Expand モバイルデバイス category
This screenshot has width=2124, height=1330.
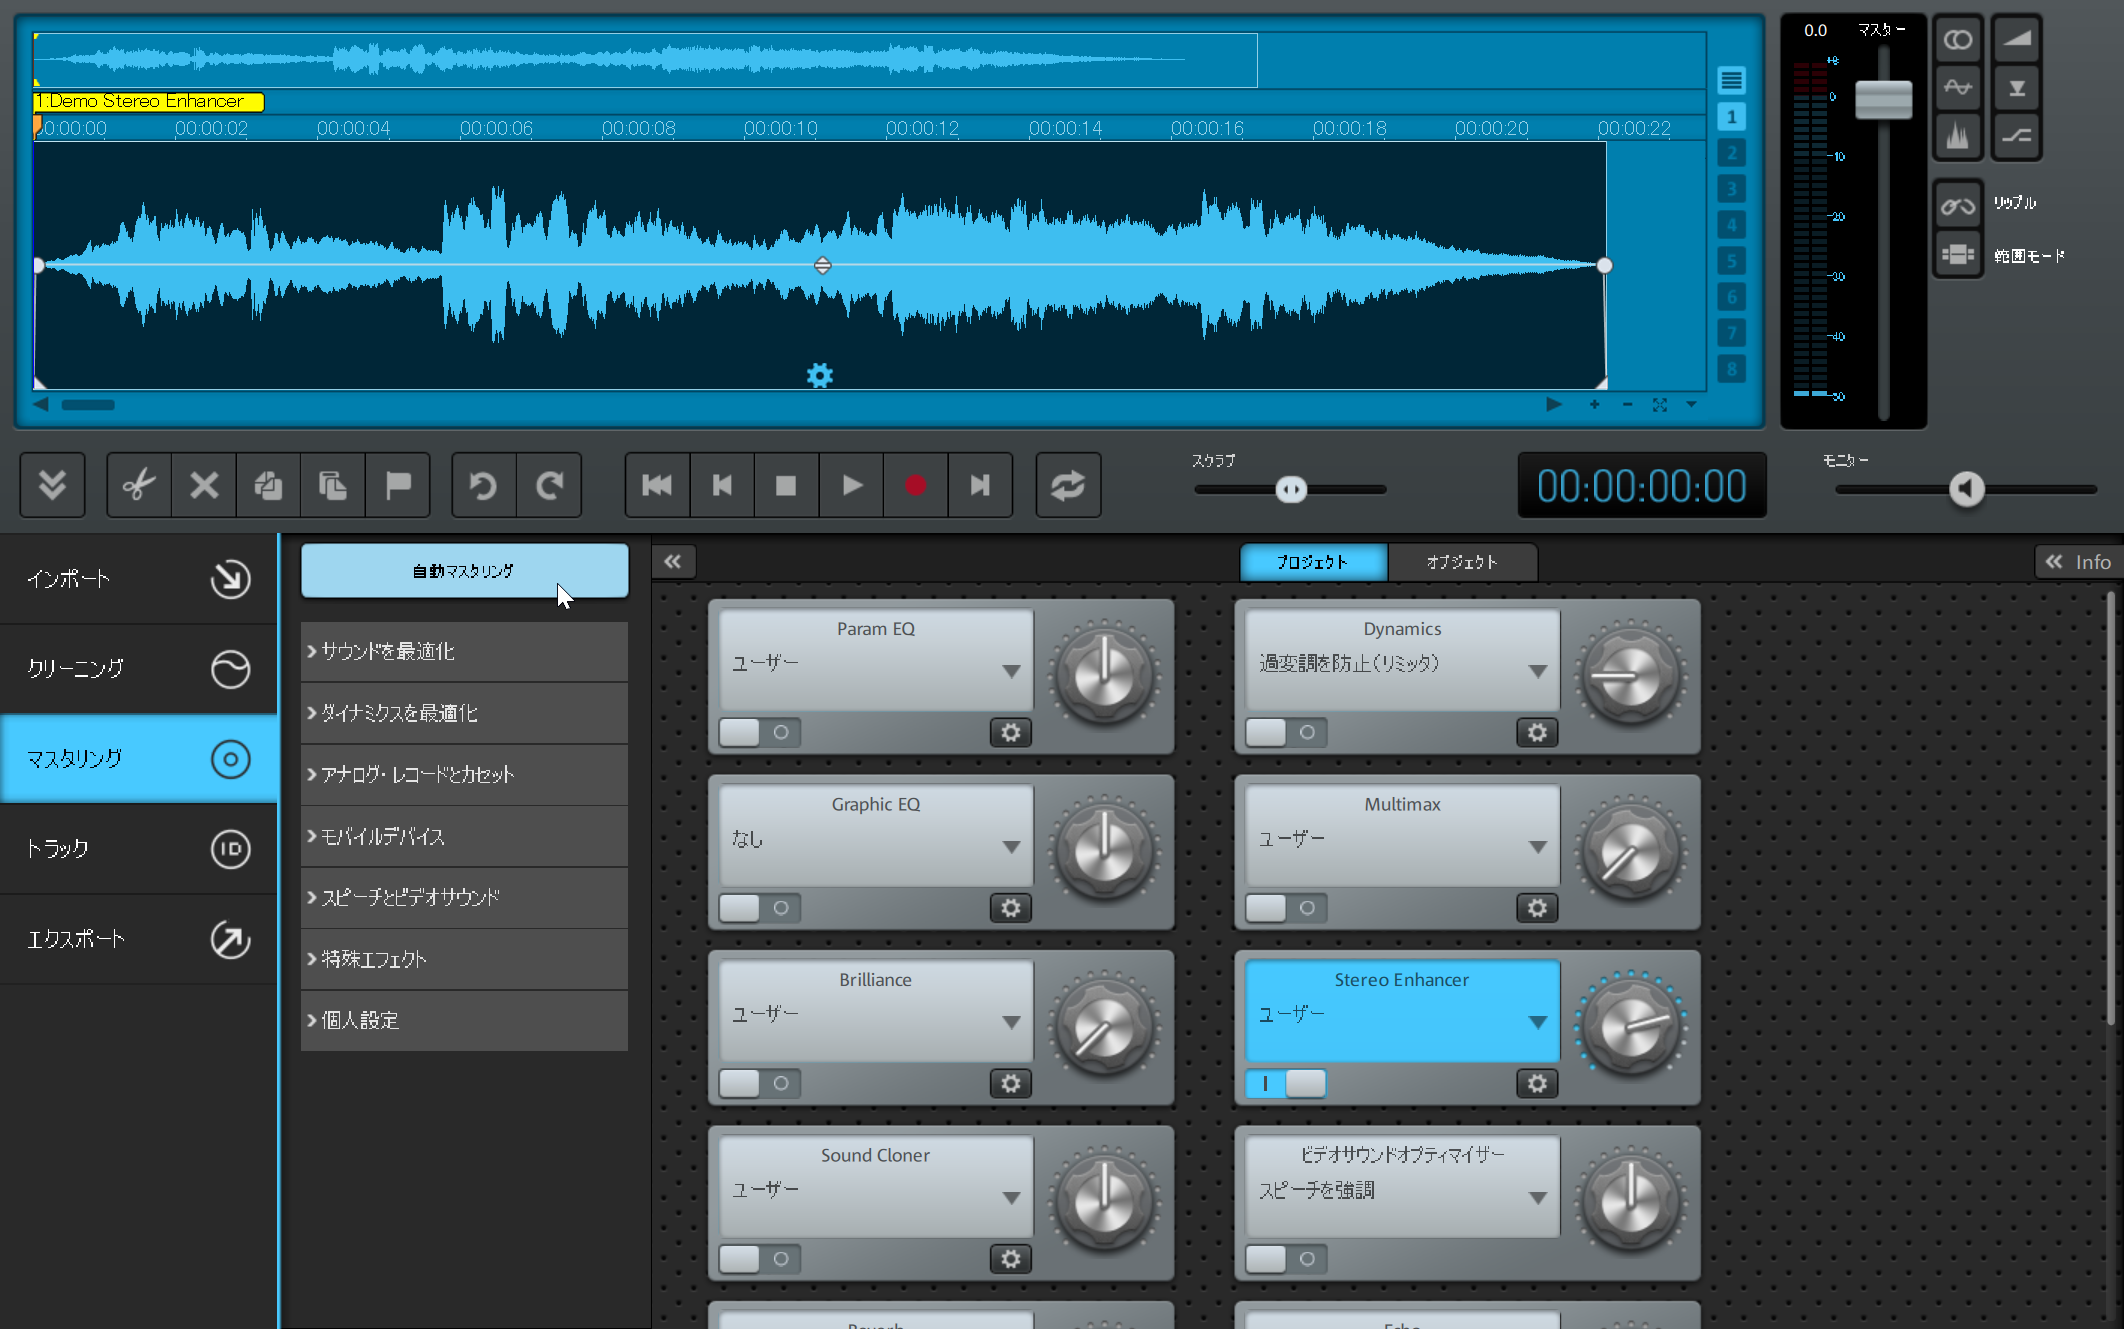[x=464, y=836]
